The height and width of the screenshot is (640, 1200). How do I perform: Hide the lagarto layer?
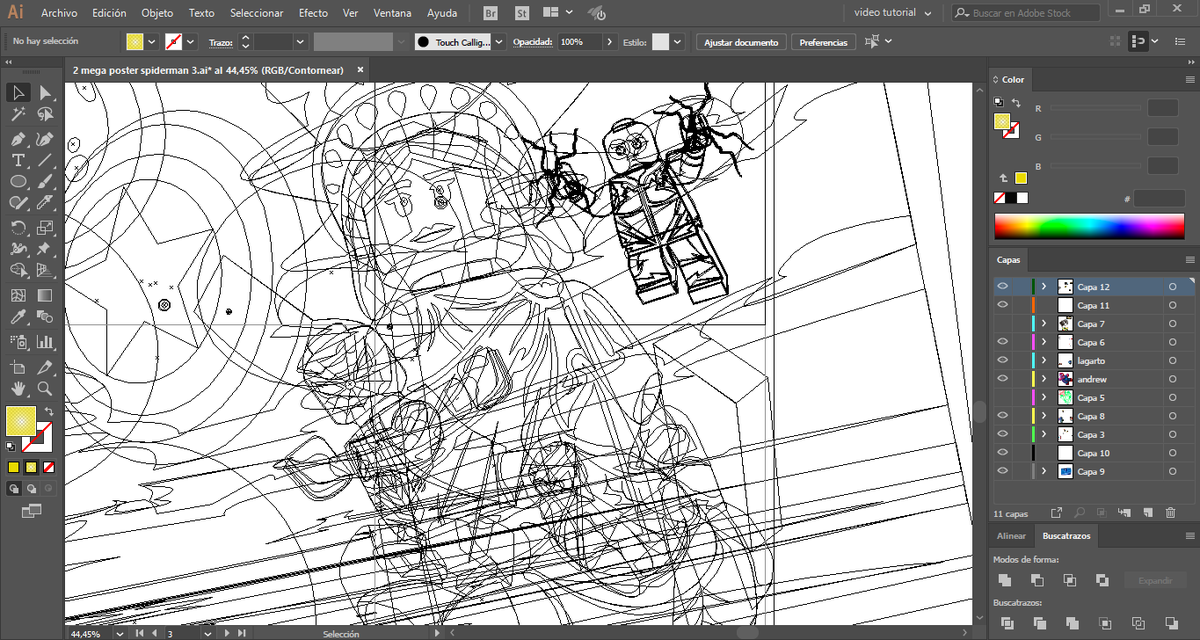pyautogui.click(x=1002, y=360)
